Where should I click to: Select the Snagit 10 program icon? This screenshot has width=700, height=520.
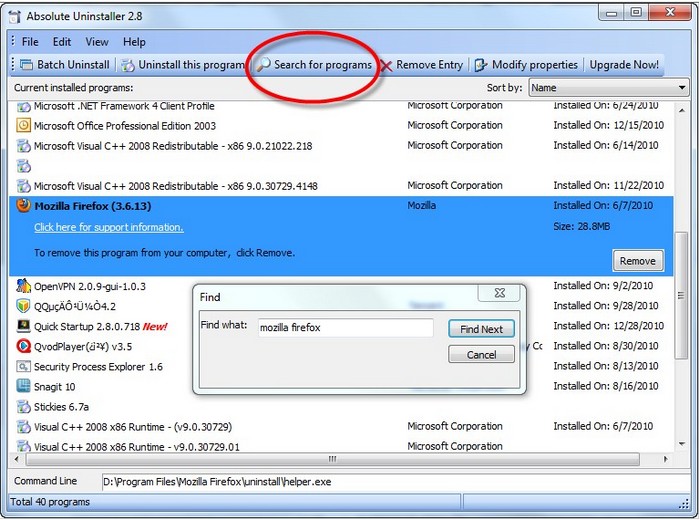[24, 386]
